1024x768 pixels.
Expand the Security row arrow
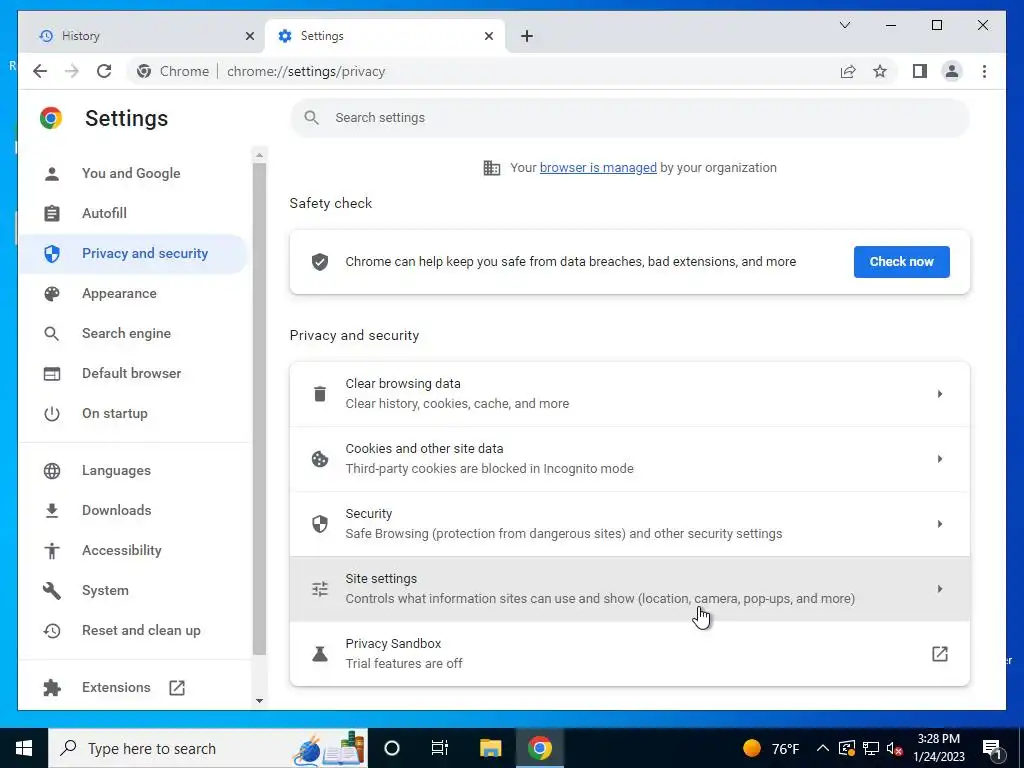940,524
